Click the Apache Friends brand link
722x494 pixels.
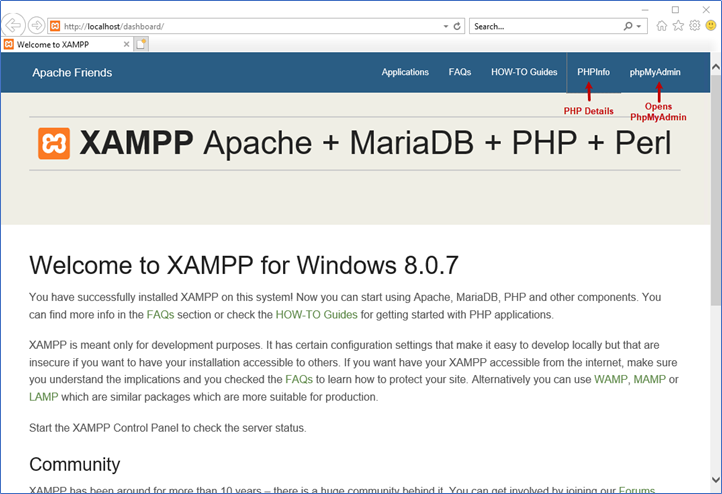coord(72,73)
